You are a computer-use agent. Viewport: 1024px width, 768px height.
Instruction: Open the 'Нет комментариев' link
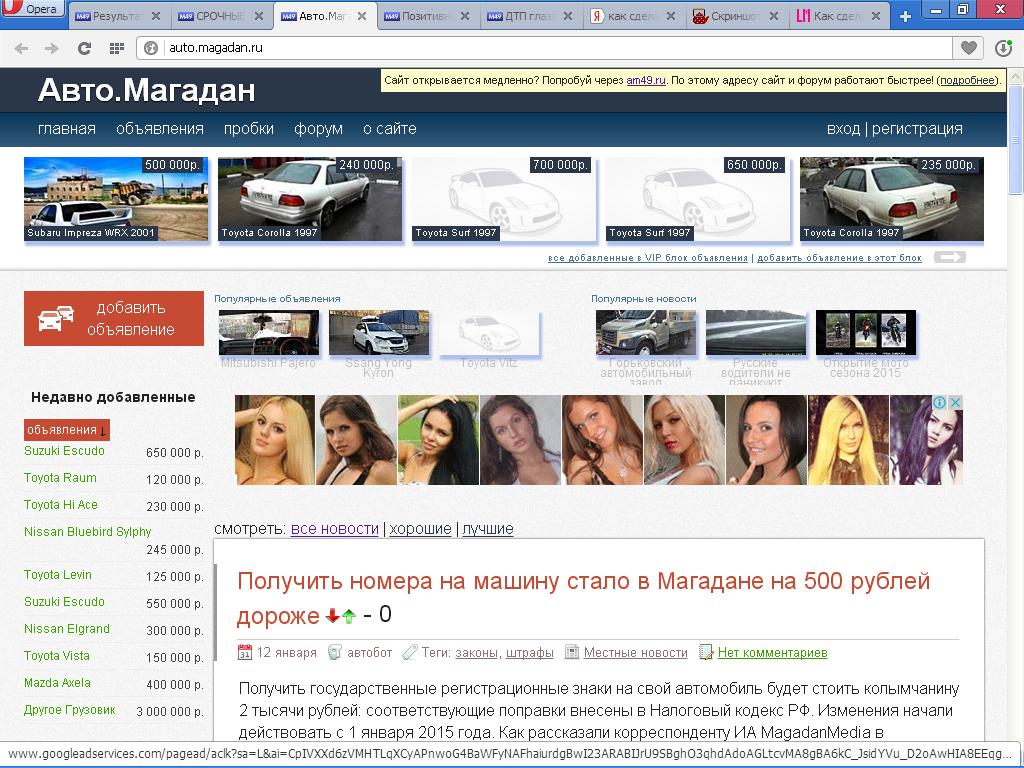(x=772, y=653)
